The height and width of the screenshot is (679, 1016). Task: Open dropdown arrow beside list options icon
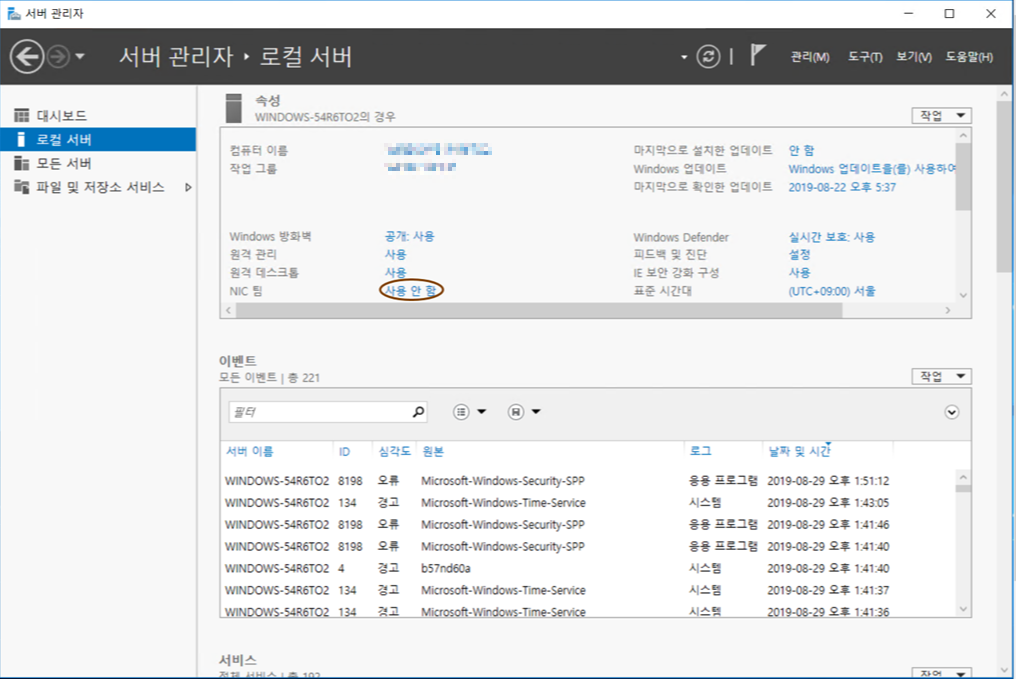coord(481,412)
